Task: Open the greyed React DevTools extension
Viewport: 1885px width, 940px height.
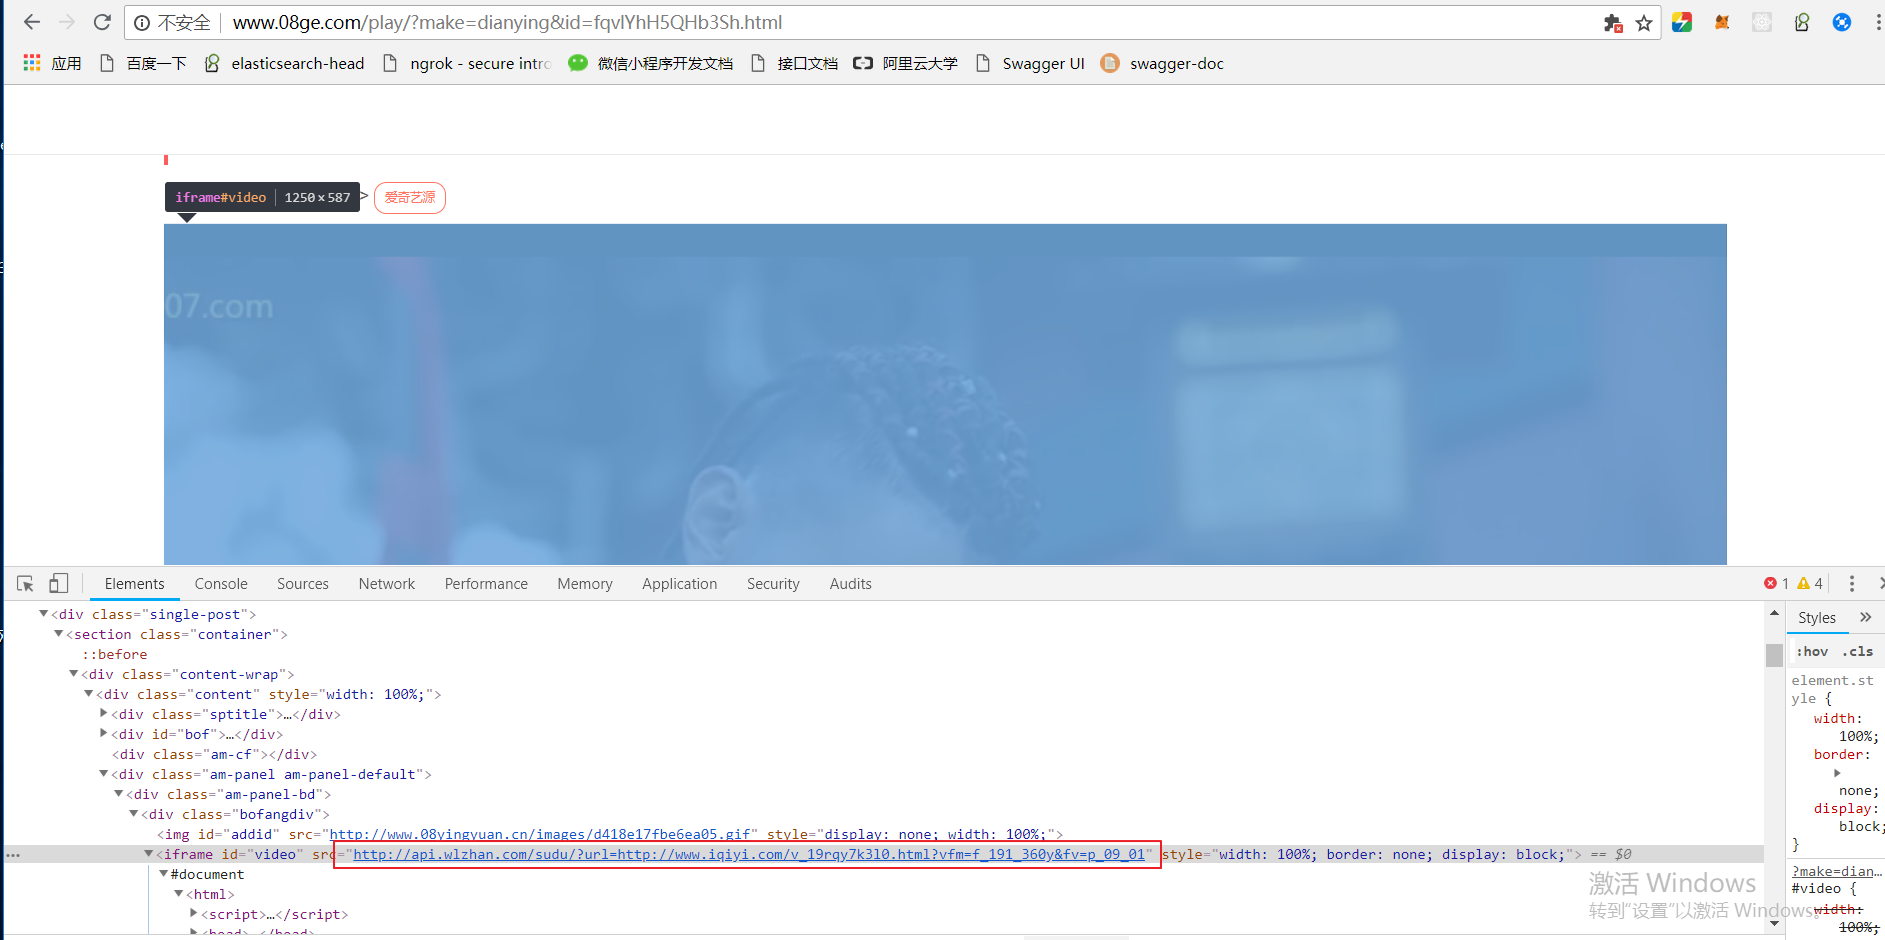Action: (1762, 22)
